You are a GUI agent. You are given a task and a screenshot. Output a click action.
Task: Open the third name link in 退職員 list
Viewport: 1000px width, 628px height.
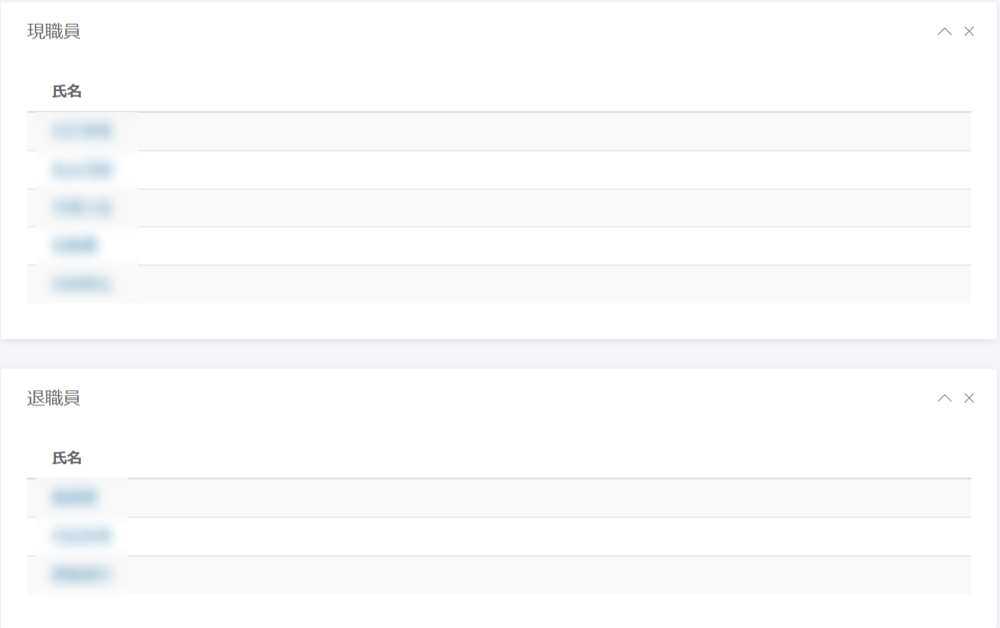point(82,575)
